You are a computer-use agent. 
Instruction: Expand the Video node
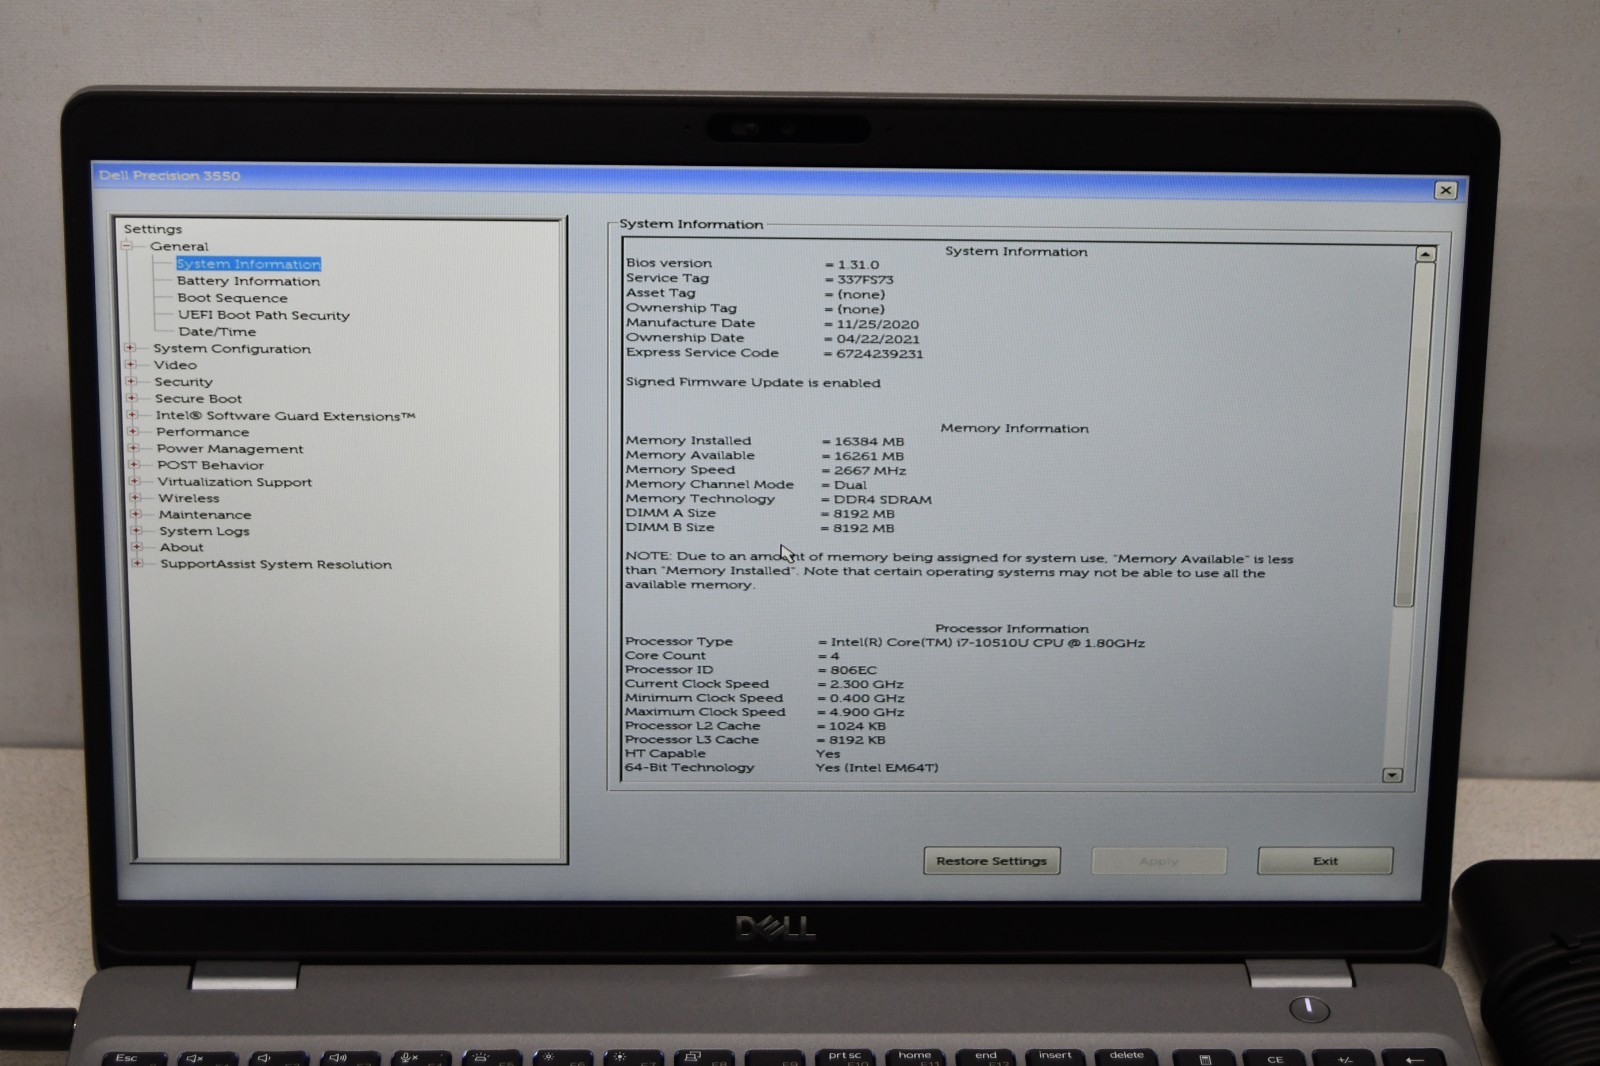click(130, 365)
